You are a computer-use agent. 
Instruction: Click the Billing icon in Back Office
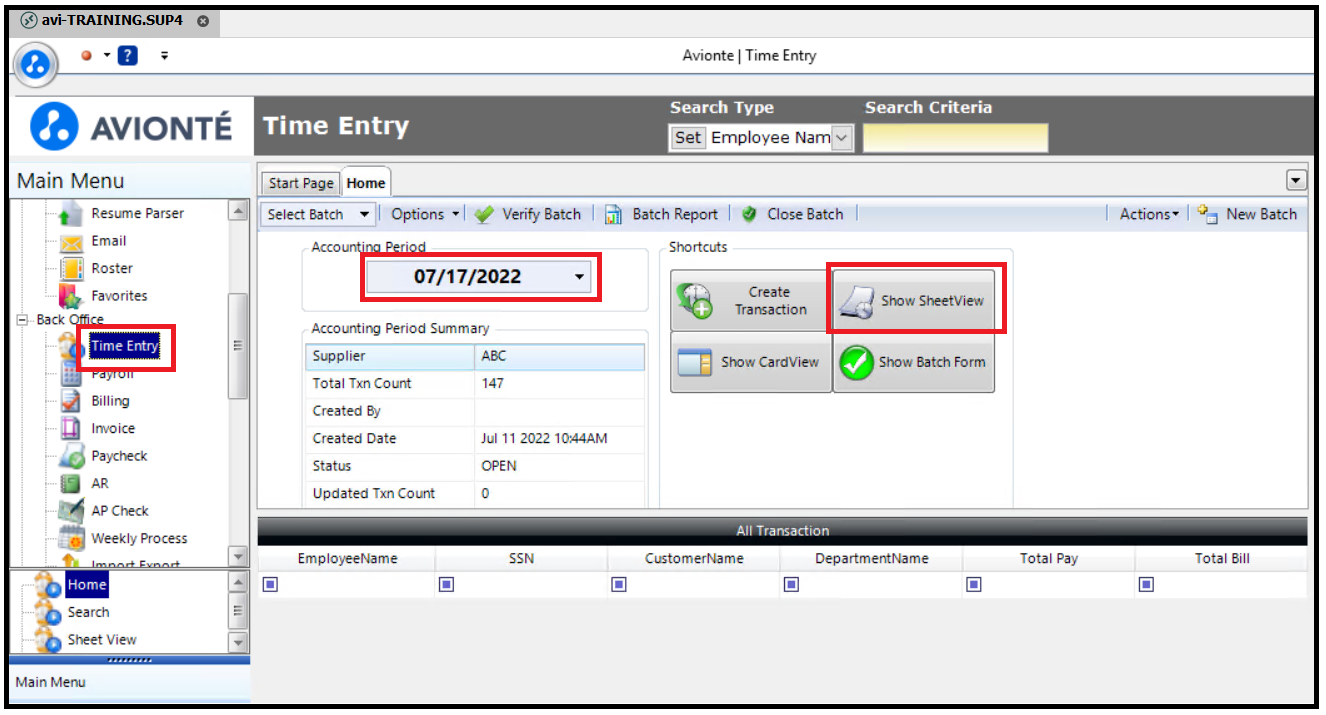tap(70, 401)
